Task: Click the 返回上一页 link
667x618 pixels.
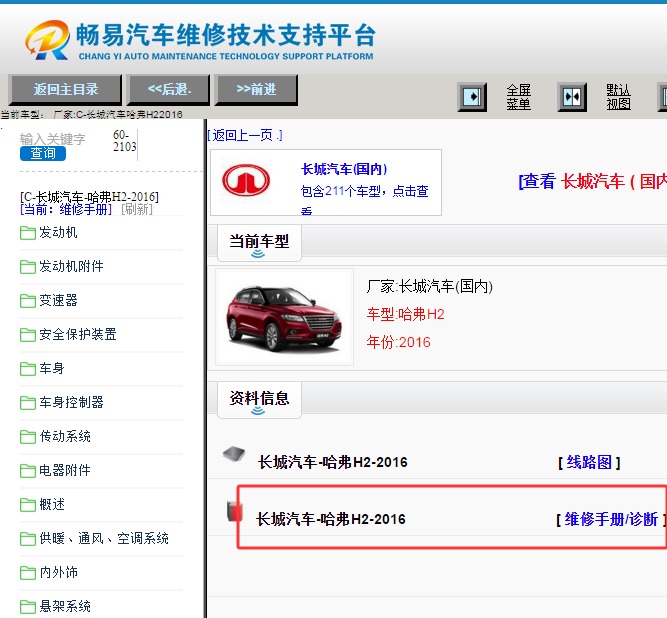Action: tap(245, 135)
